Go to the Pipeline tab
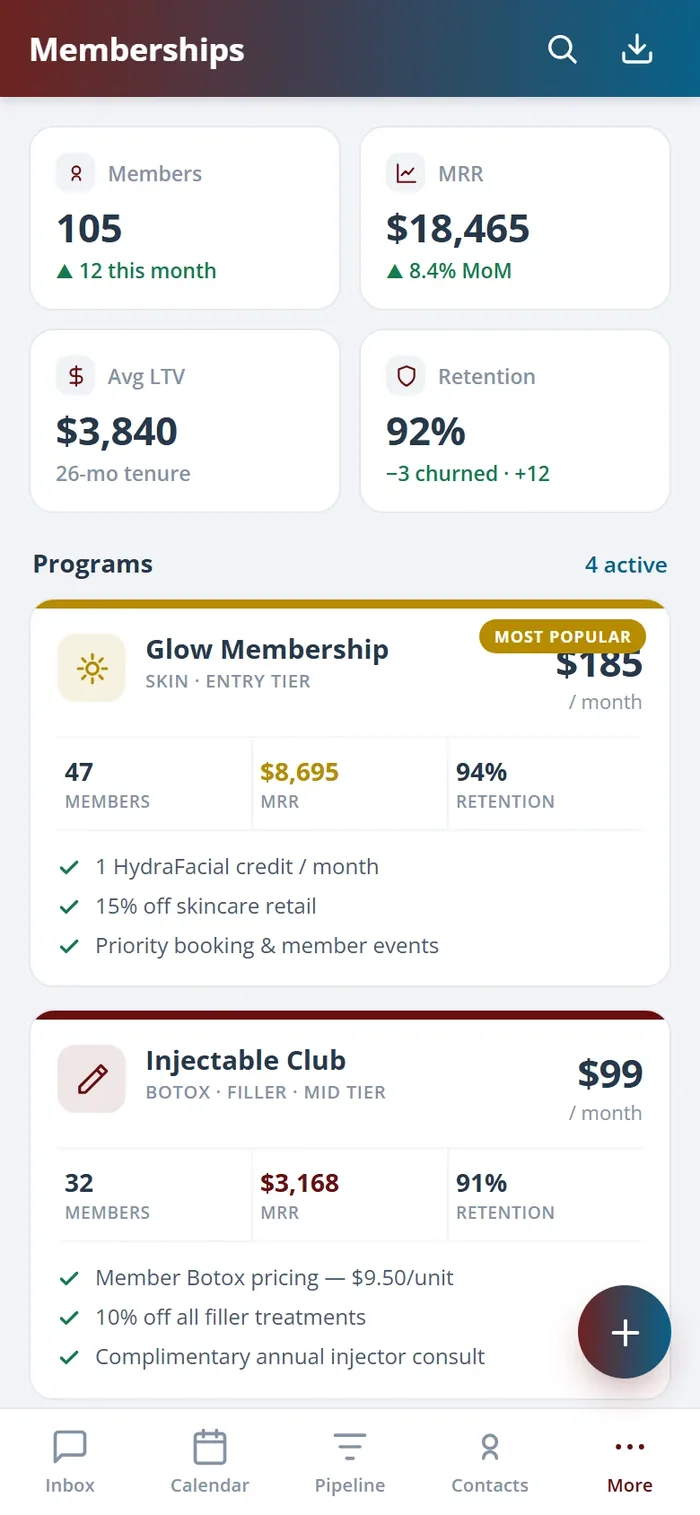 coord(350,1462)
